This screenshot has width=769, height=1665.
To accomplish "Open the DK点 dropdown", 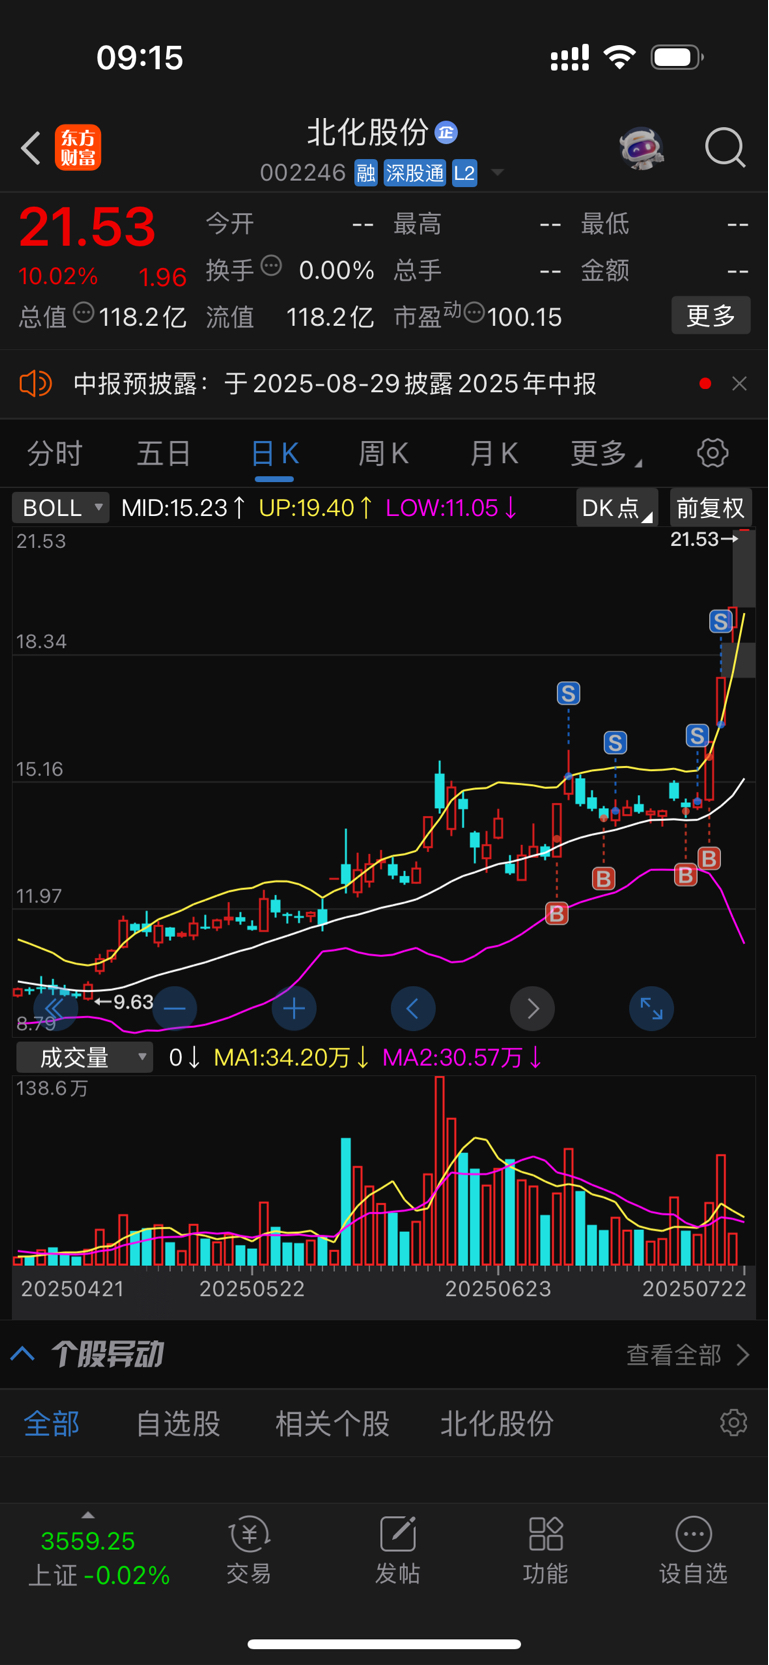I will [x=617, y=508].
